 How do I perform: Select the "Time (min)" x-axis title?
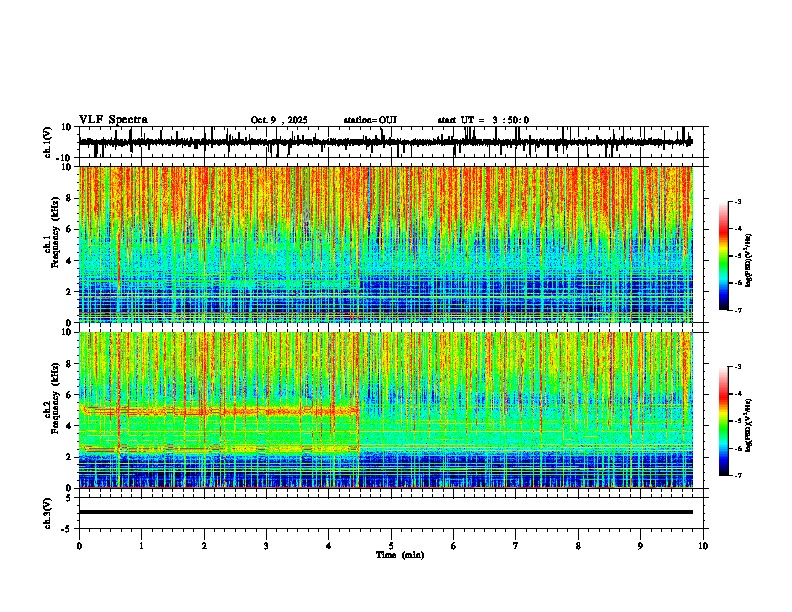(x=400, y=555)
